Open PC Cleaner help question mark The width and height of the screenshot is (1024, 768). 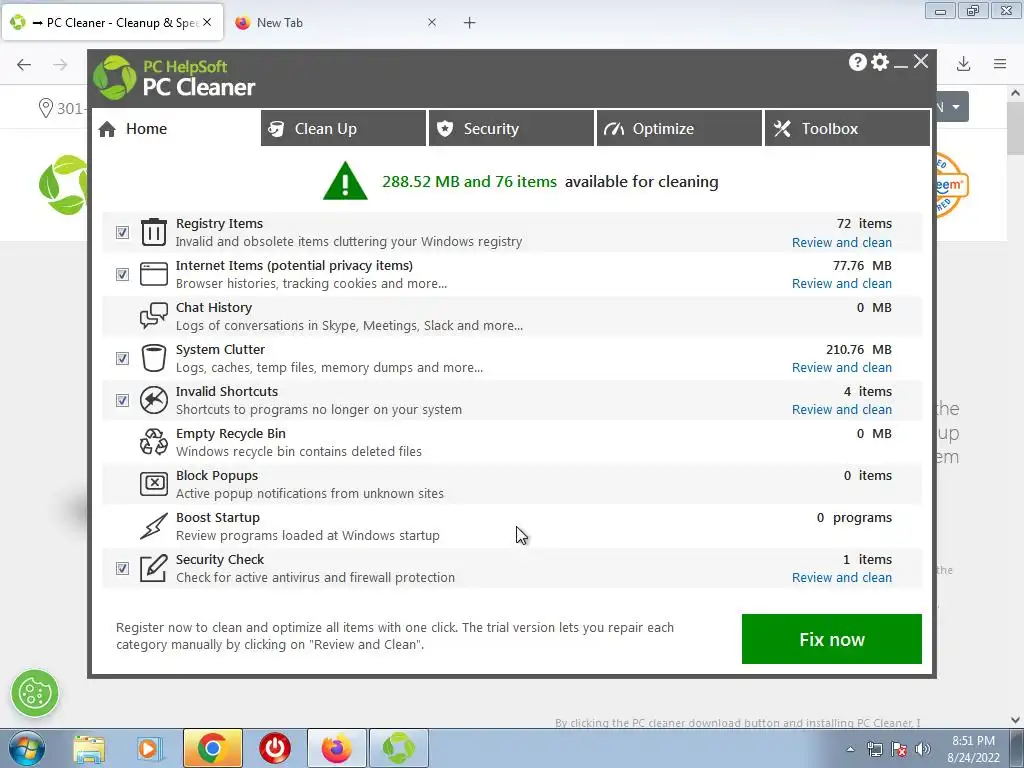click(x=857, y=62)
